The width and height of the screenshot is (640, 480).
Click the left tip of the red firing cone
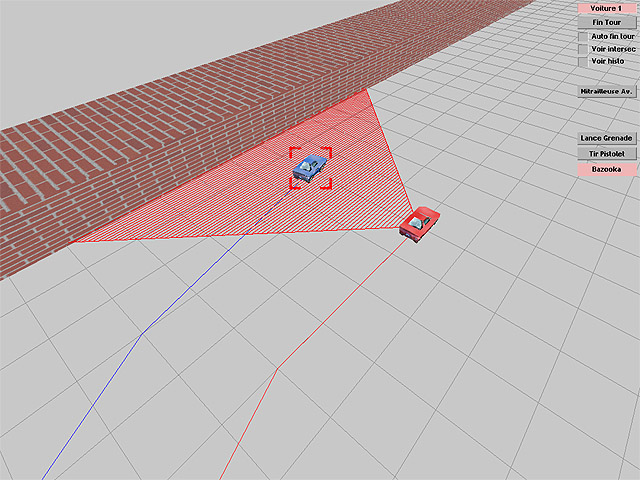pos(70,243)
